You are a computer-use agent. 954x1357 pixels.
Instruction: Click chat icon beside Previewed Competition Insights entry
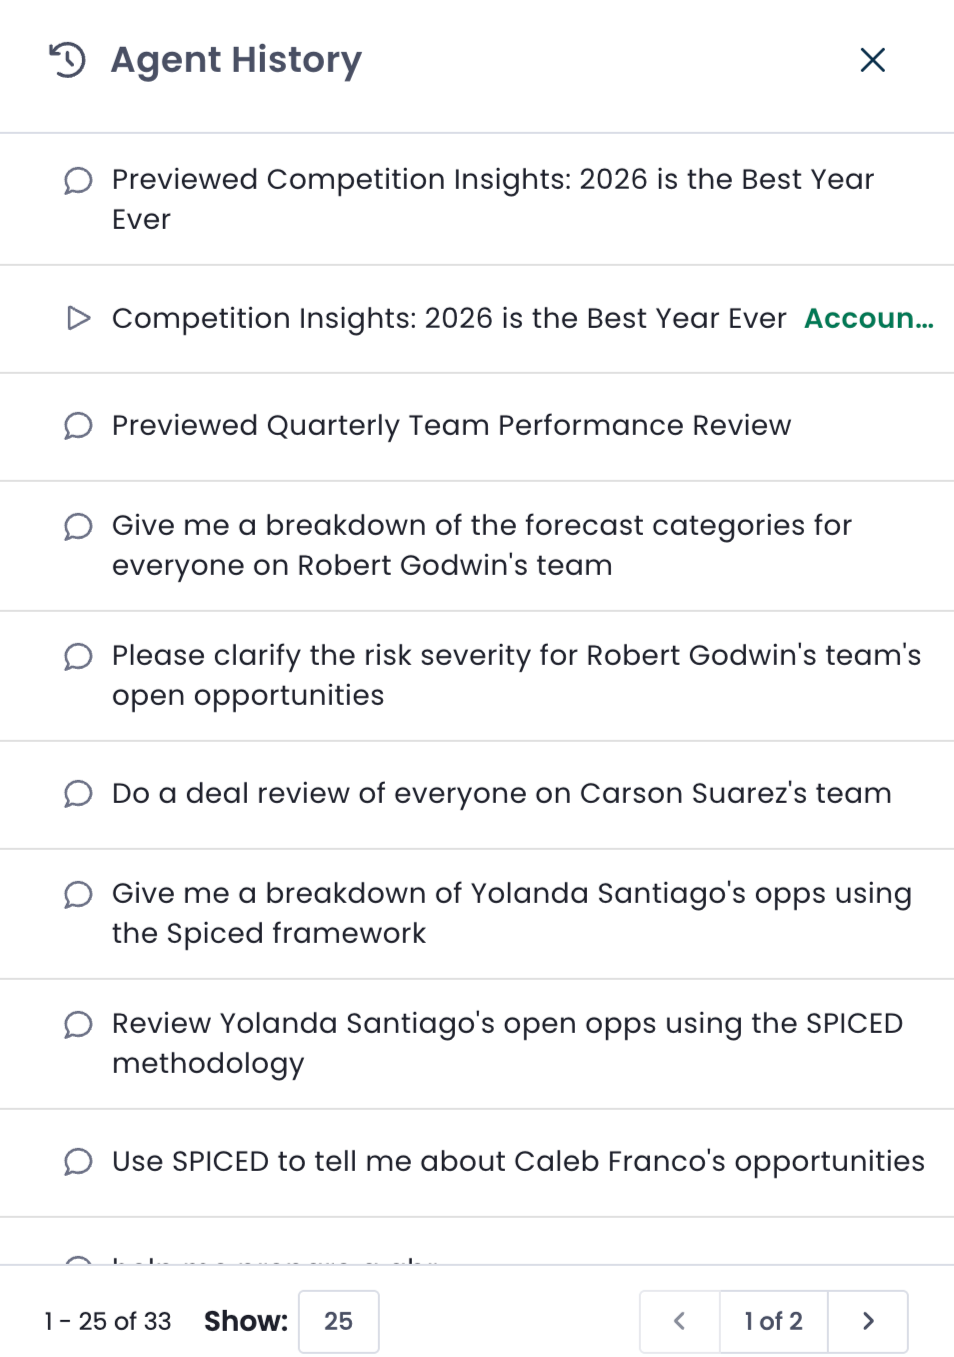[78, 181]
